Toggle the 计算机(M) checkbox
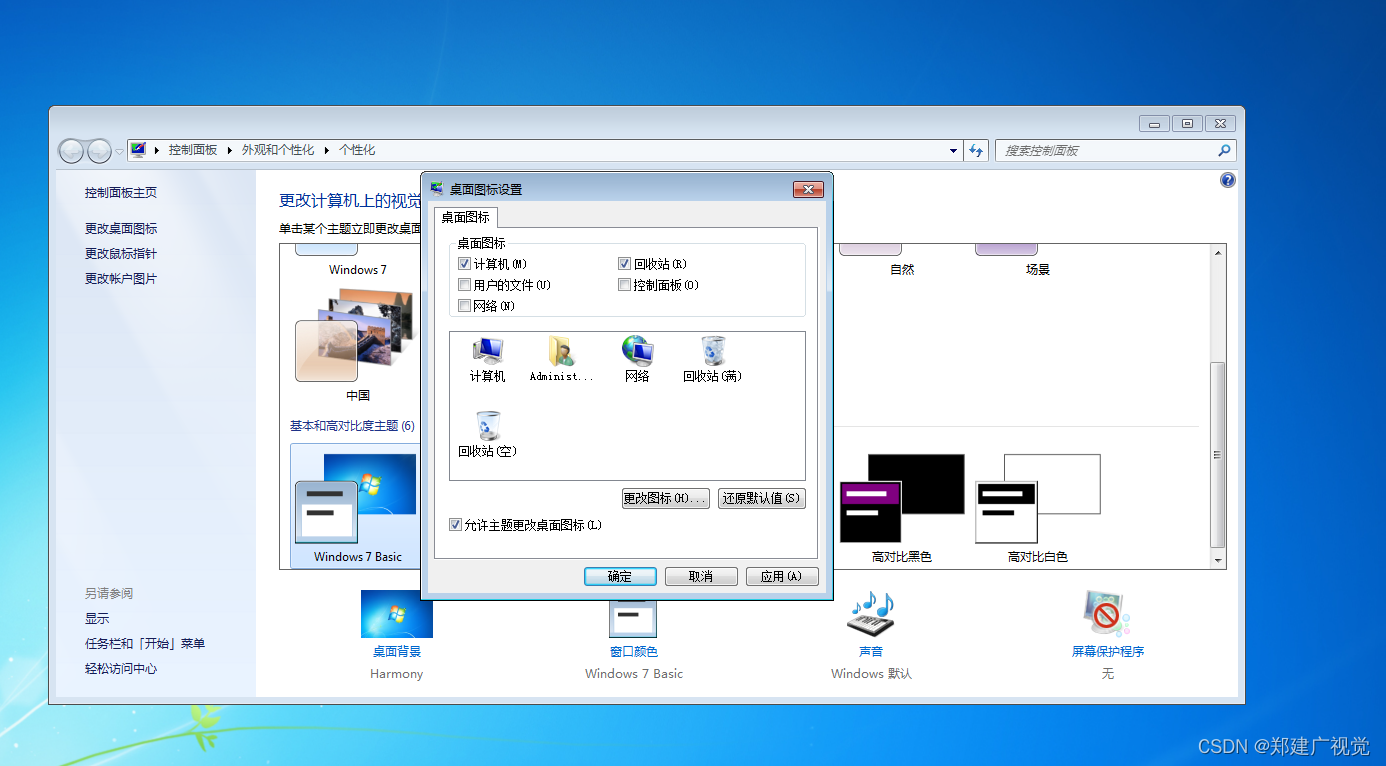 tap(464, 264)
